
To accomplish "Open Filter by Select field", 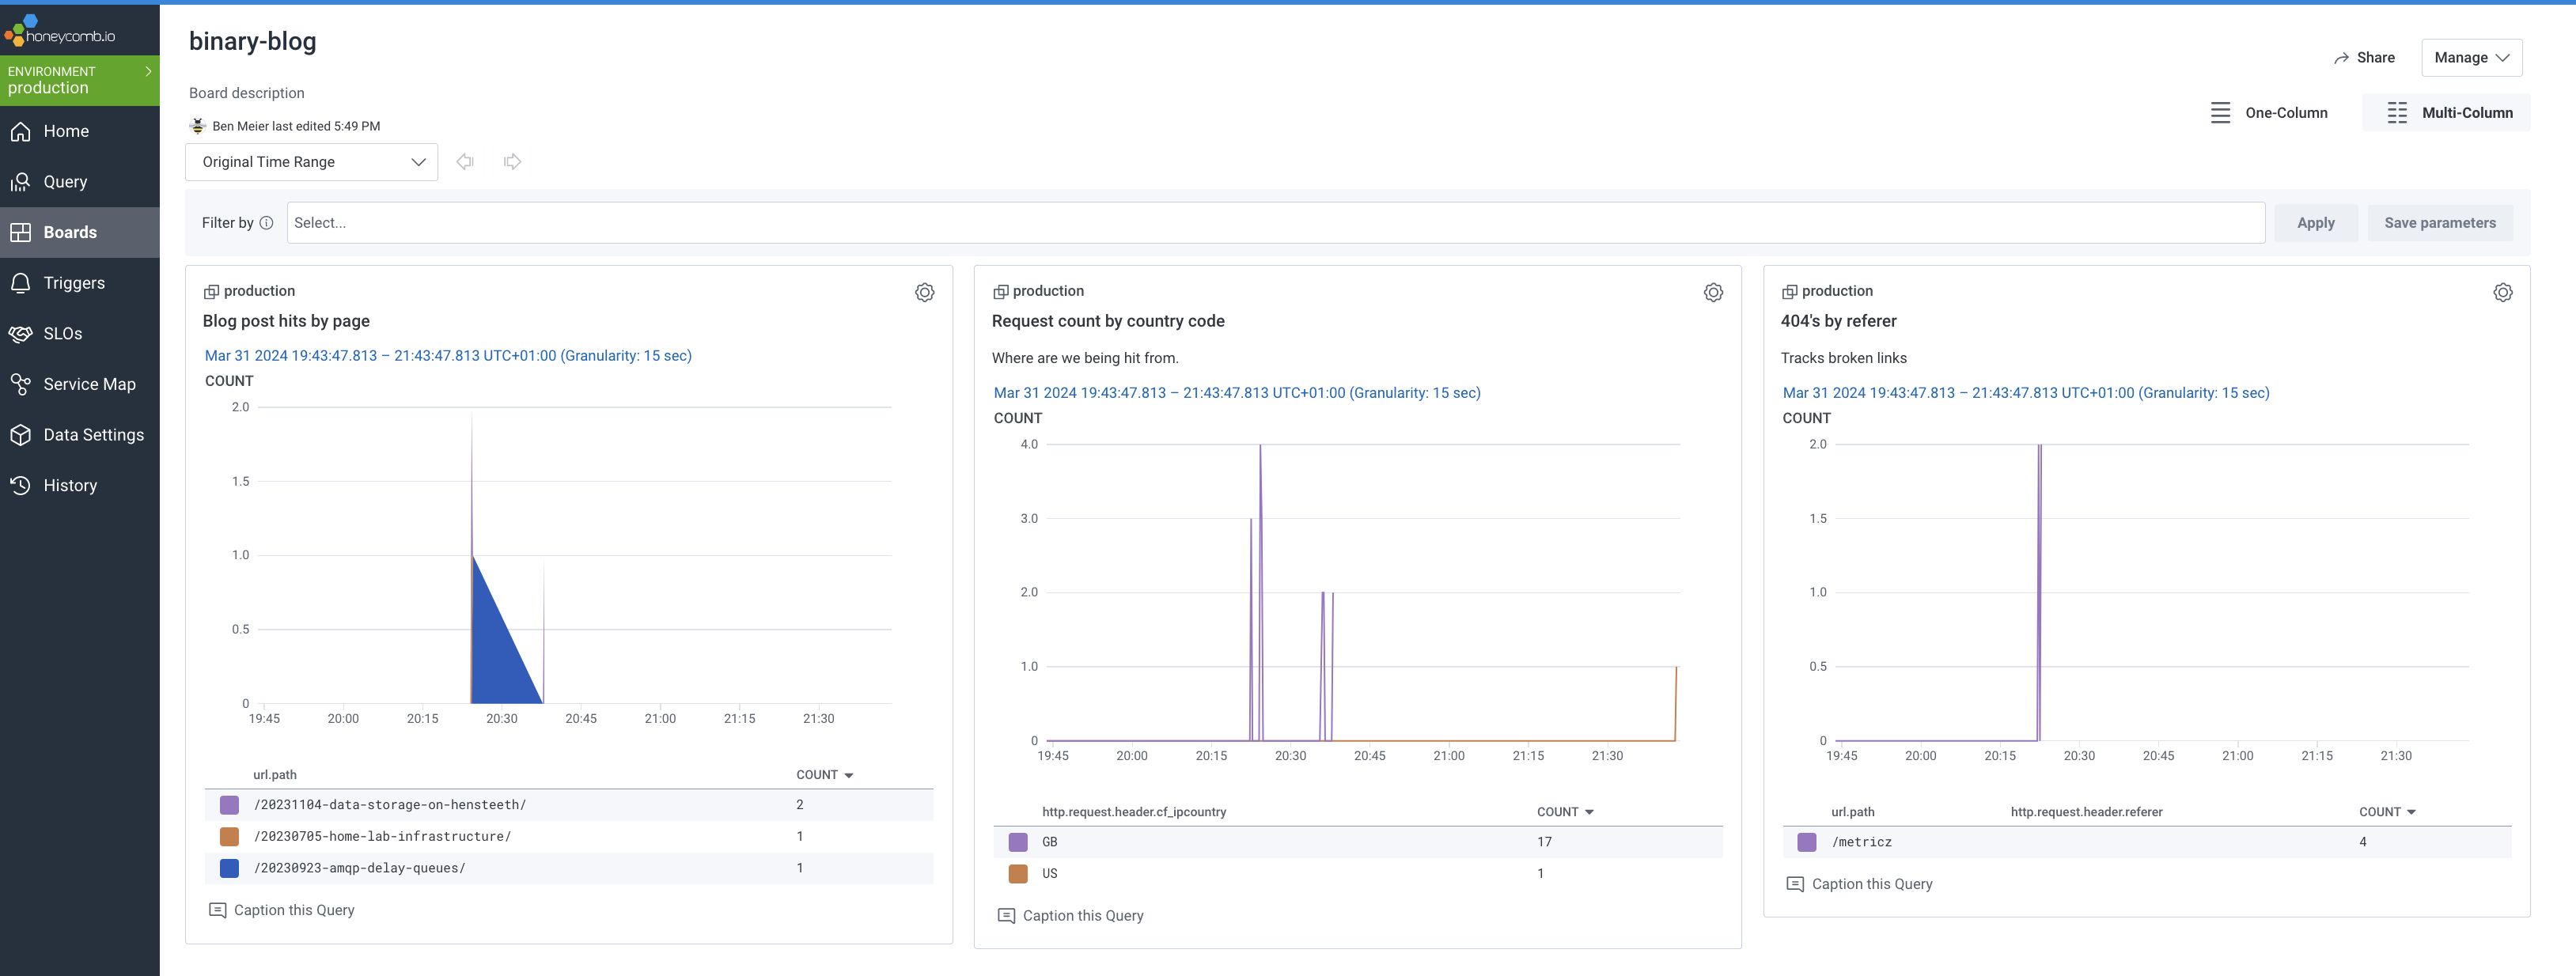I will click(x=1275, y=223).
